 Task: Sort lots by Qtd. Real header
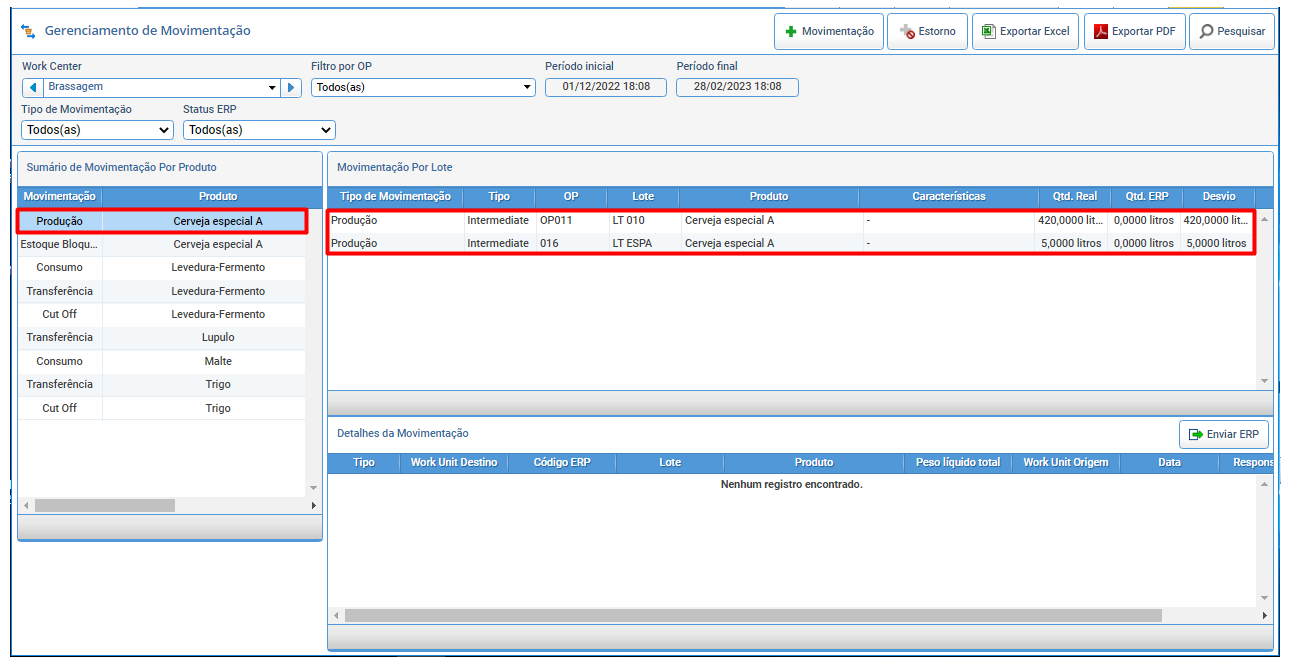tap(1075, 196)
